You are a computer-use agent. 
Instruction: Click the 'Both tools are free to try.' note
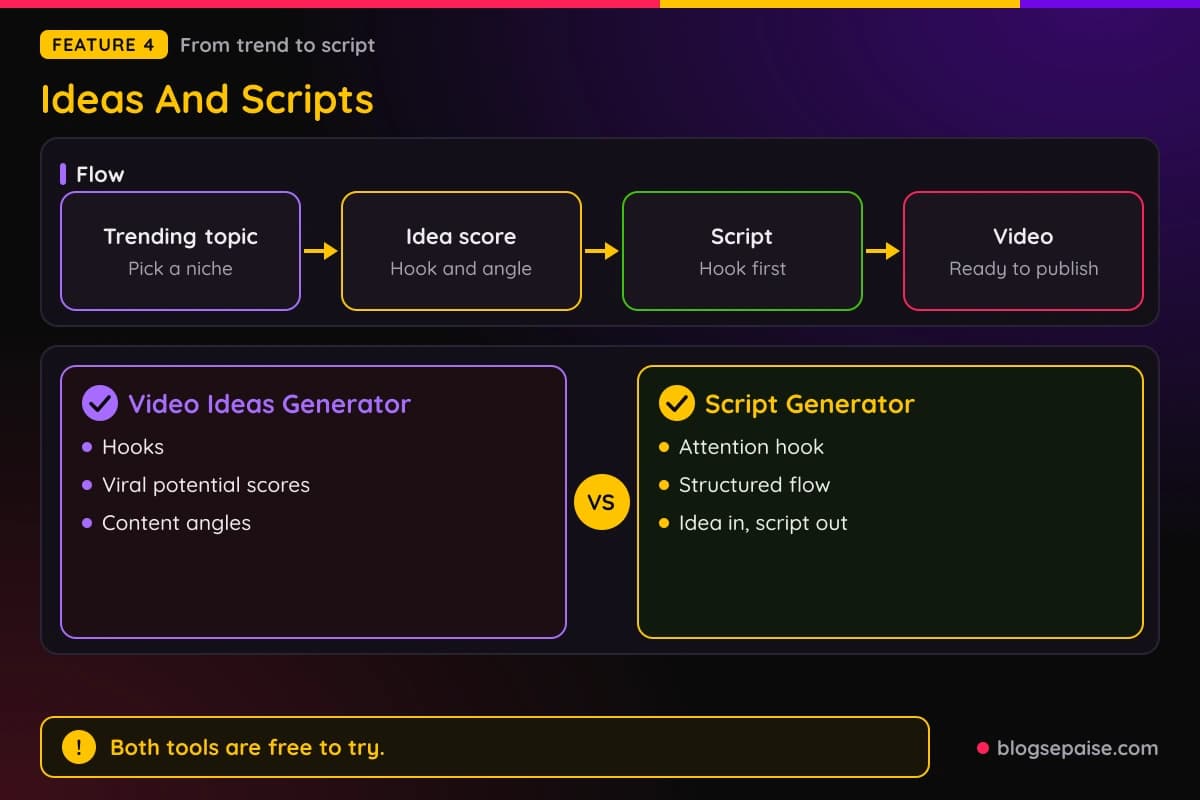247,747
